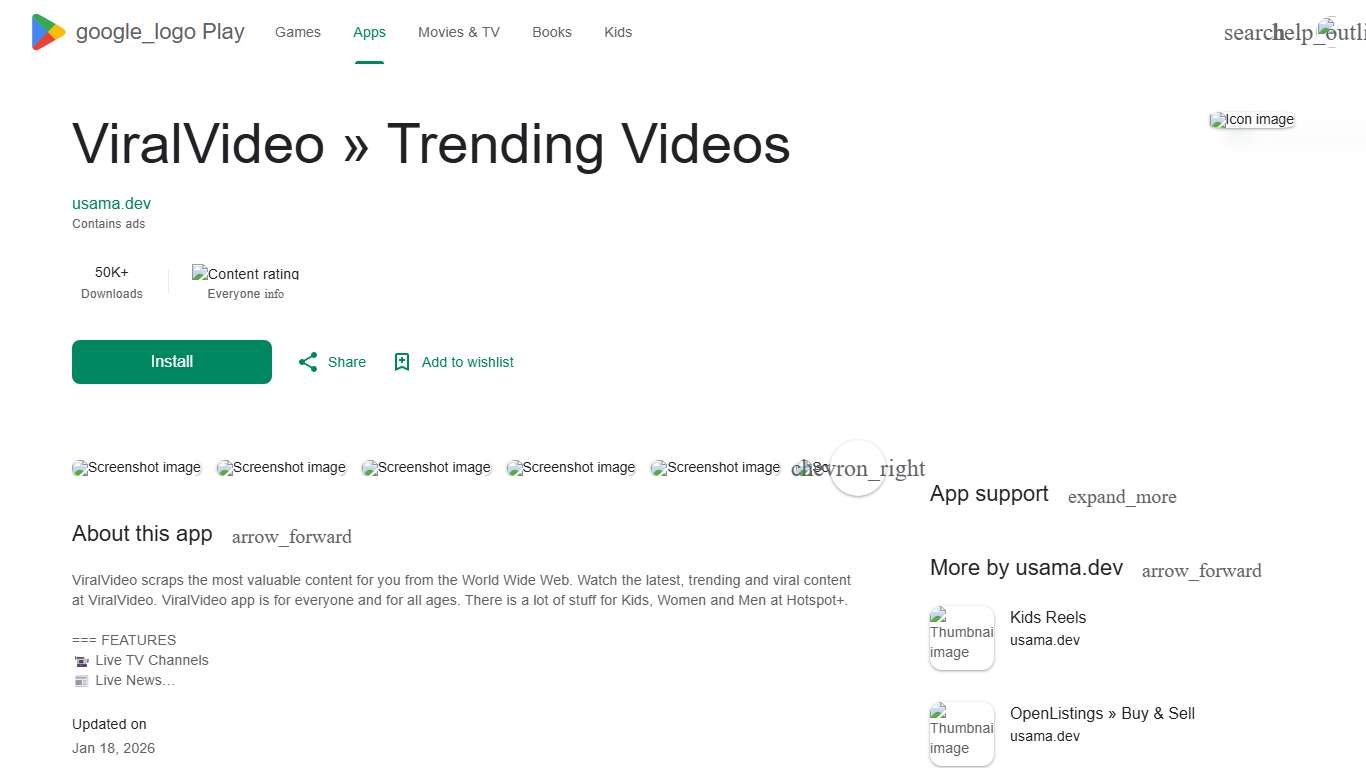
Task: Click the Install button
Action: 171,361
